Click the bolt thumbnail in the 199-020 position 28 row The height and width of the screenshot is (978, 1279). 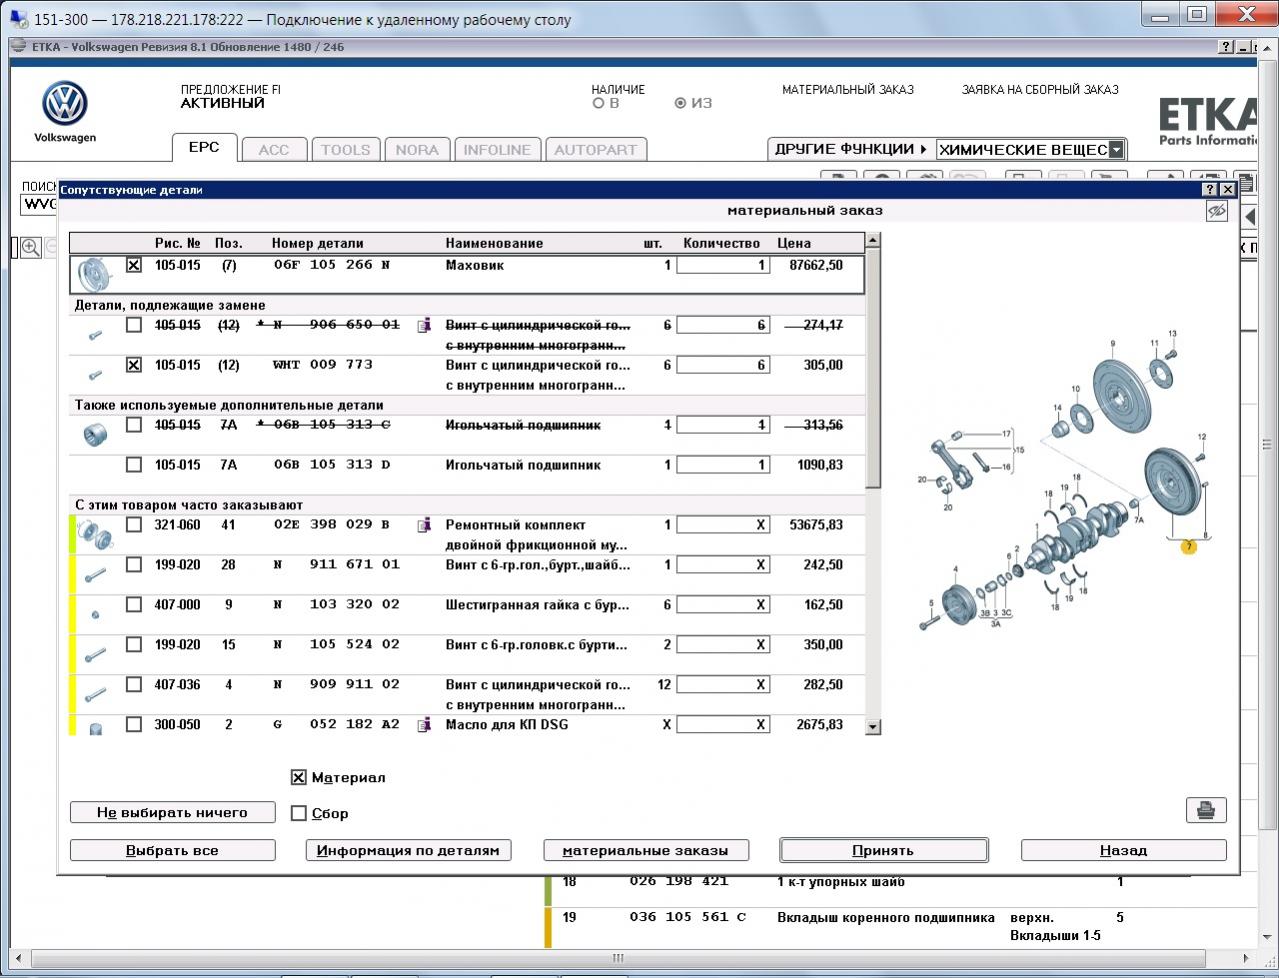click(95, 575)
